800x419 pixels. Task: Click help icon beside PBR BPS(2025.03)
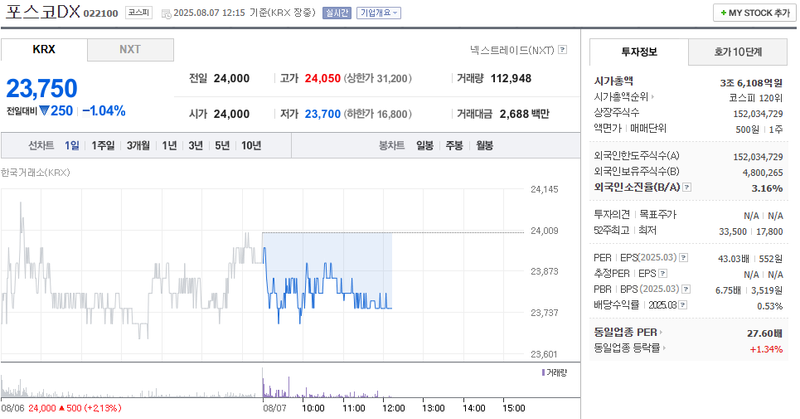coord(686,289)
